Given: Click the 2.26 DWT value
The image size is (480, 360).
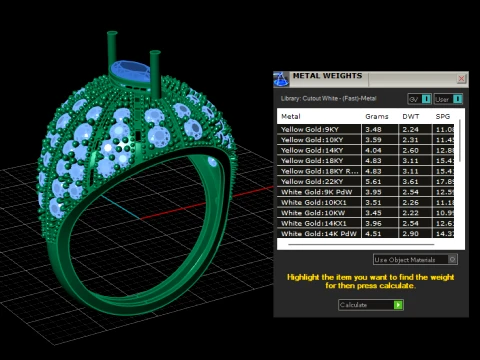Looking at the screenshot, I should tap(410, 202).
